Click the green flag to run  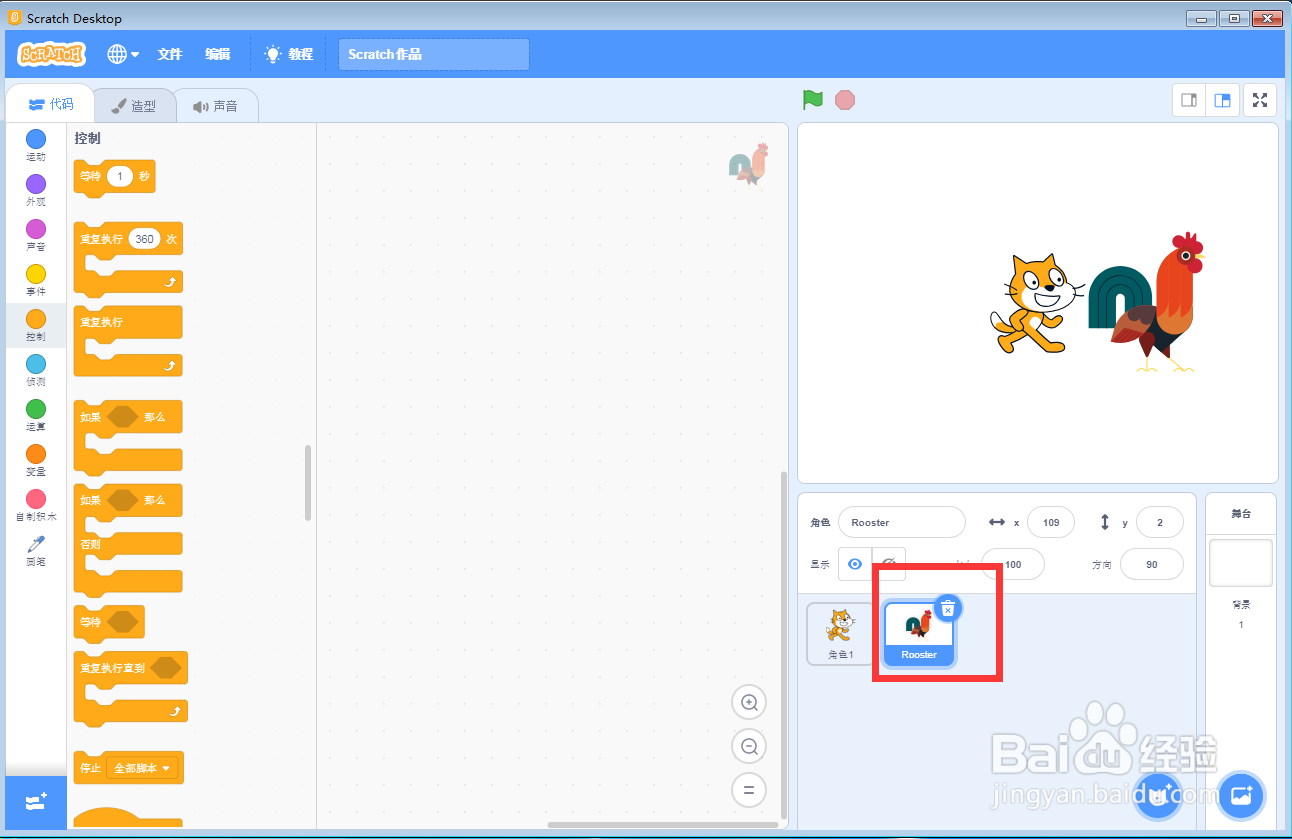tap(813, 100)
